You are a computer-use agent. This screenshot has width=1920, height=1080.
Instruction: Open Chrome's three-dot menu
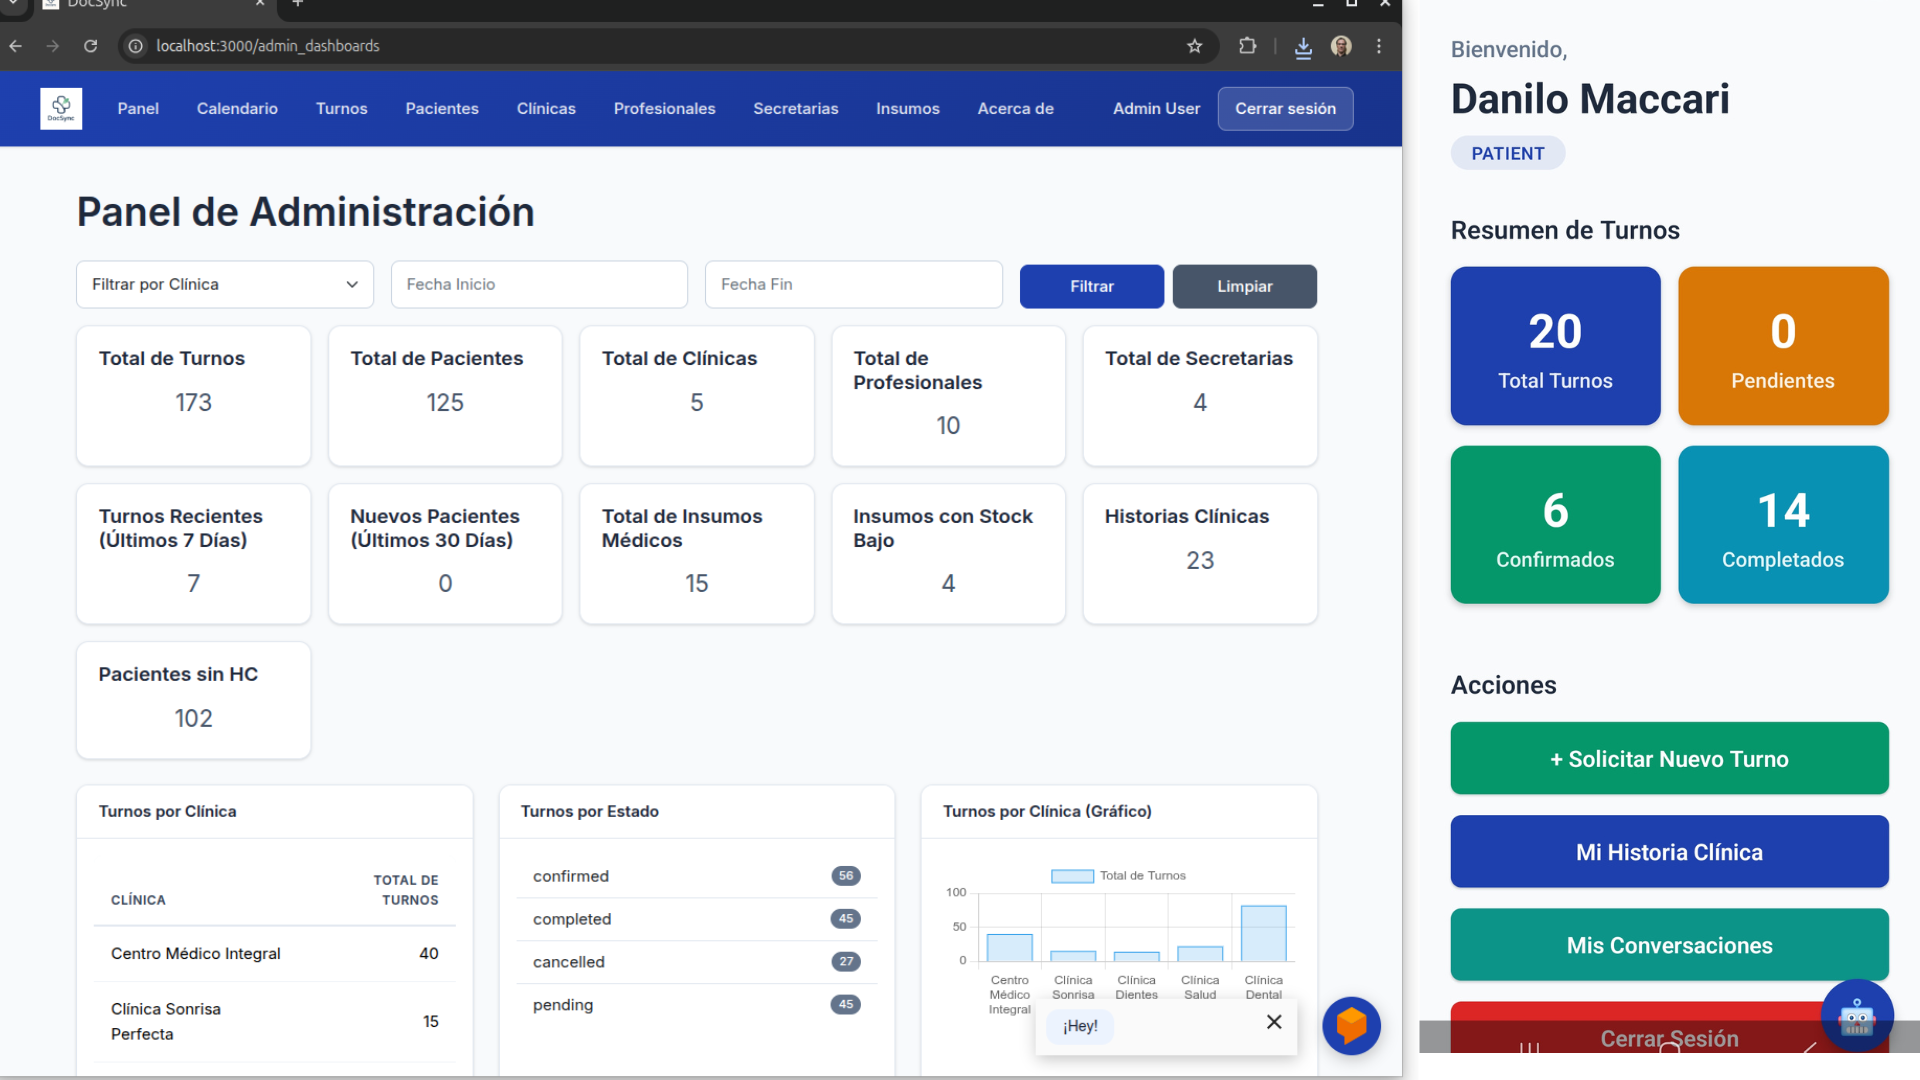pyautogui.click(x=1379, y=46)
